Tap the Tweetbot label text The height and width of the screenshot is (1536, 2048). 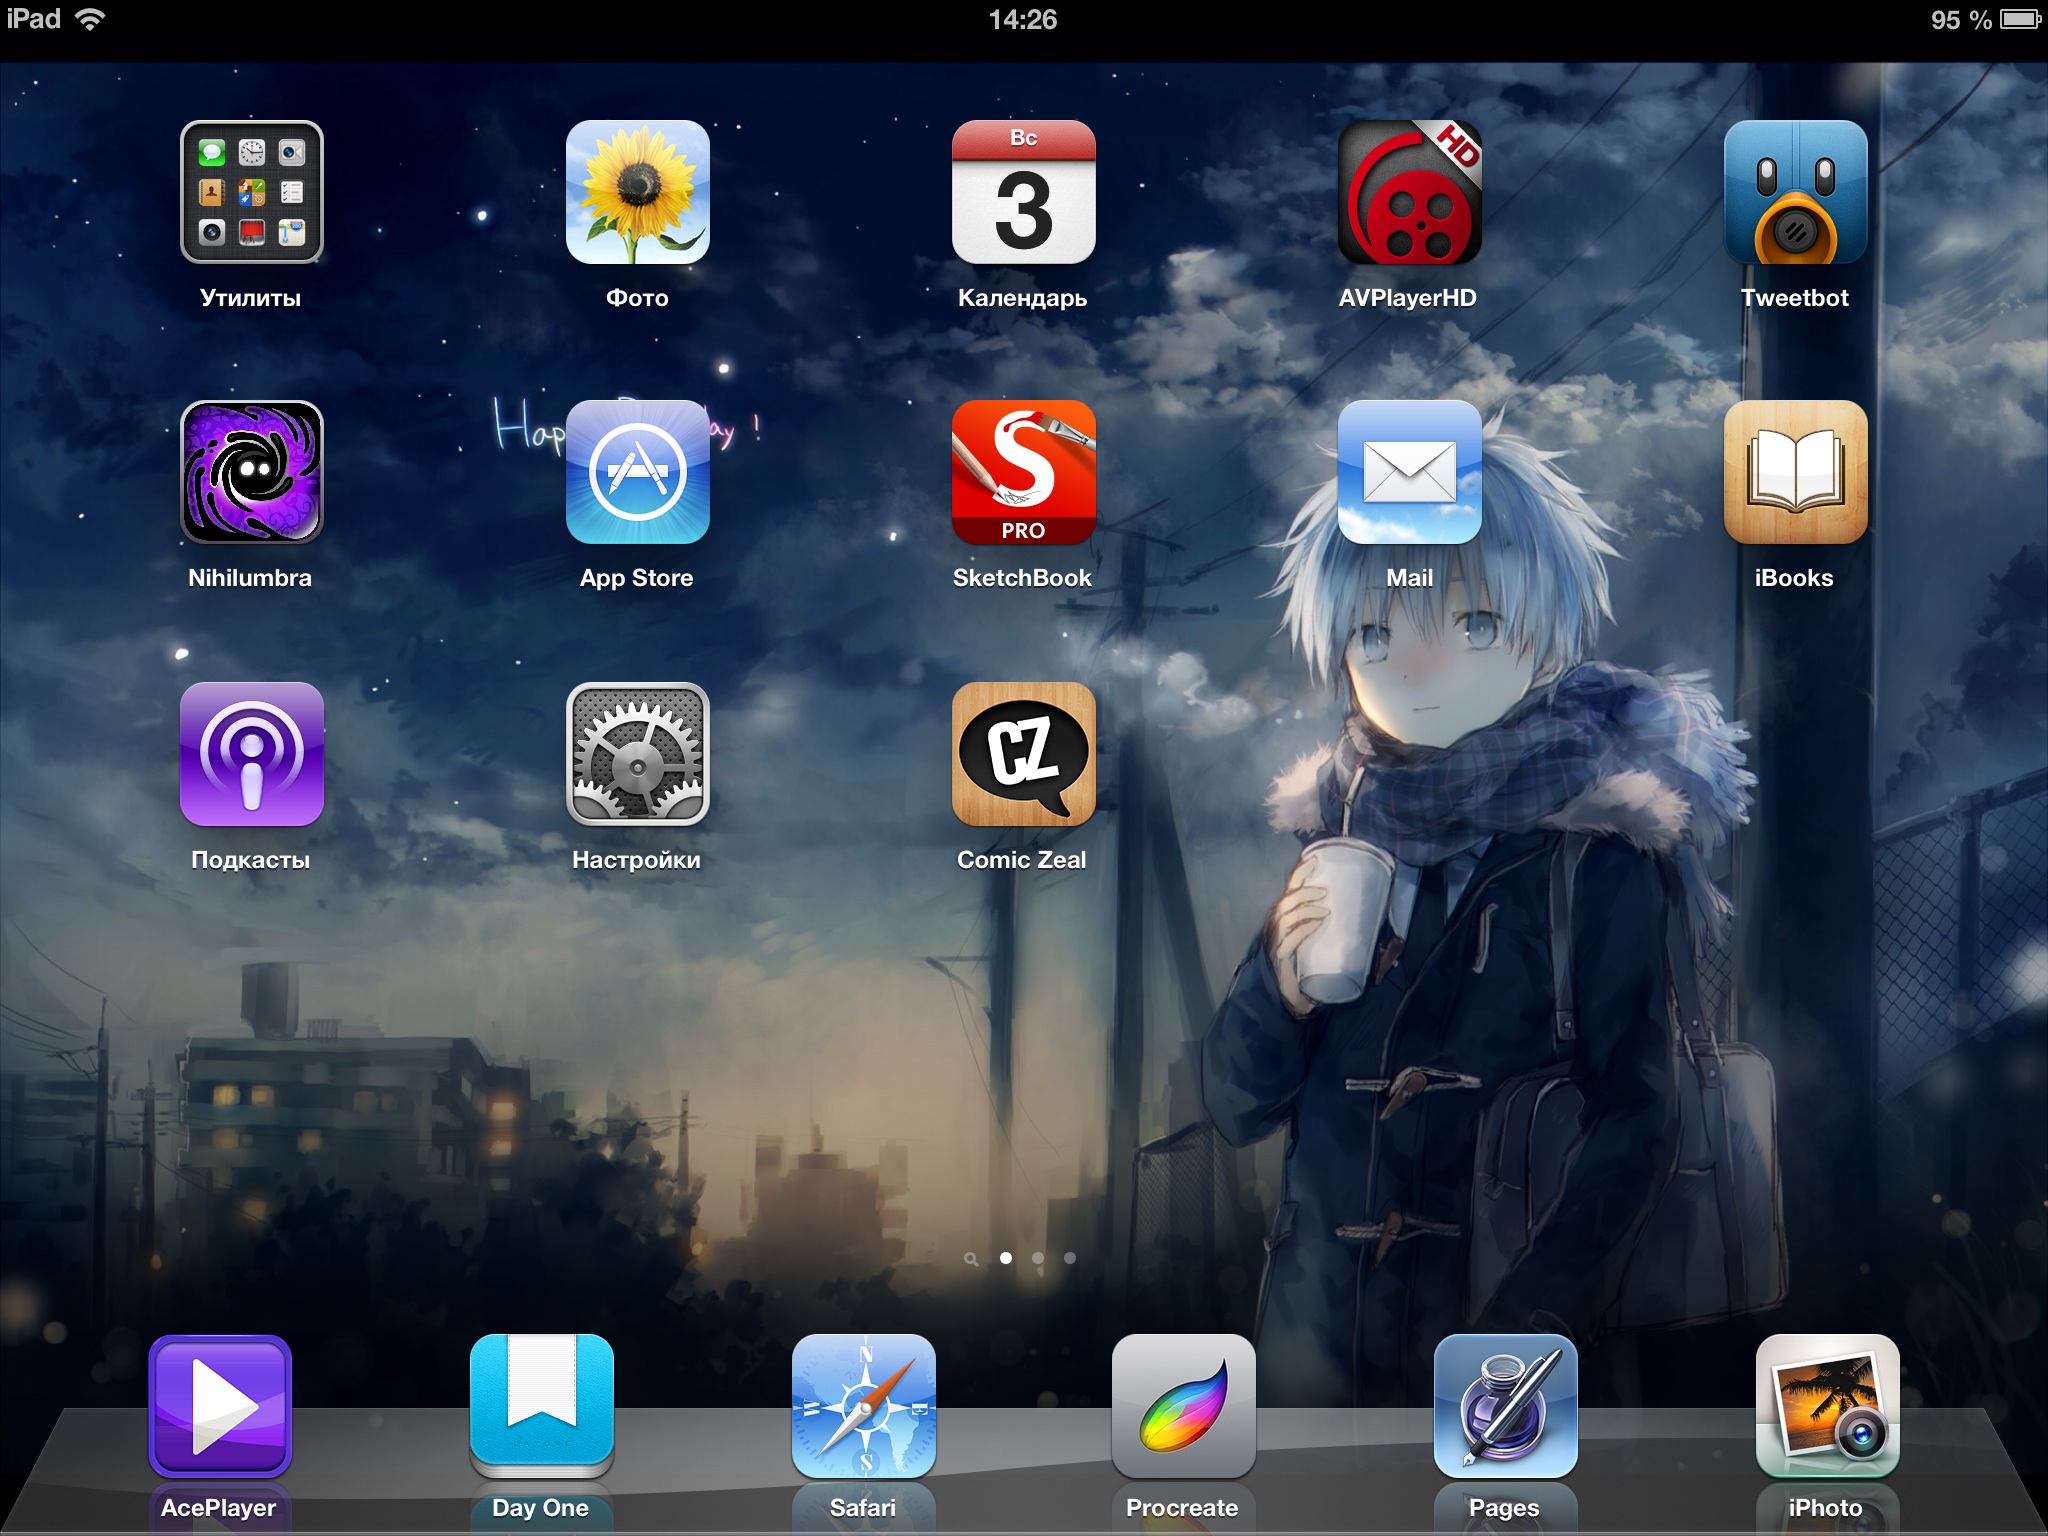click(x=1794, y=298)
